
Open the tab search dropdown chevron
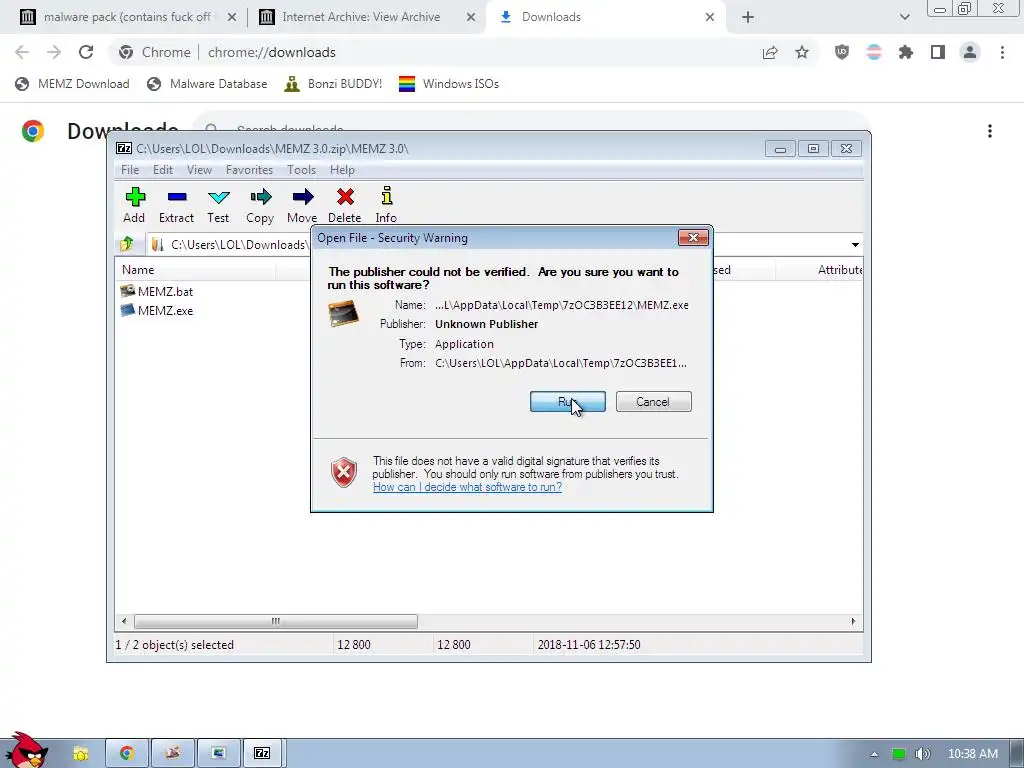[904, 17]
